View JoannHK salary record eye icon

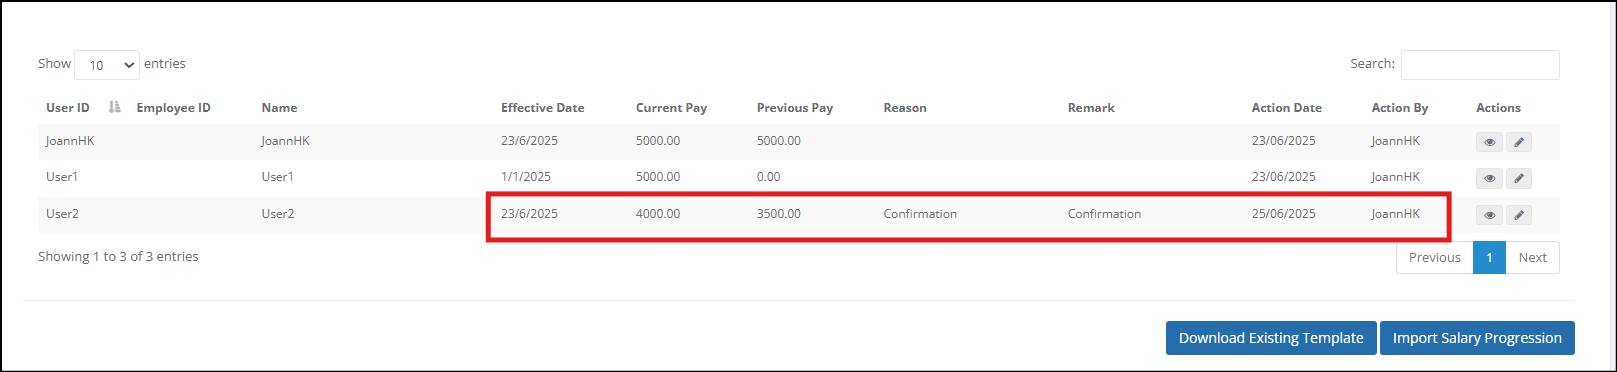pos(1489,142)
